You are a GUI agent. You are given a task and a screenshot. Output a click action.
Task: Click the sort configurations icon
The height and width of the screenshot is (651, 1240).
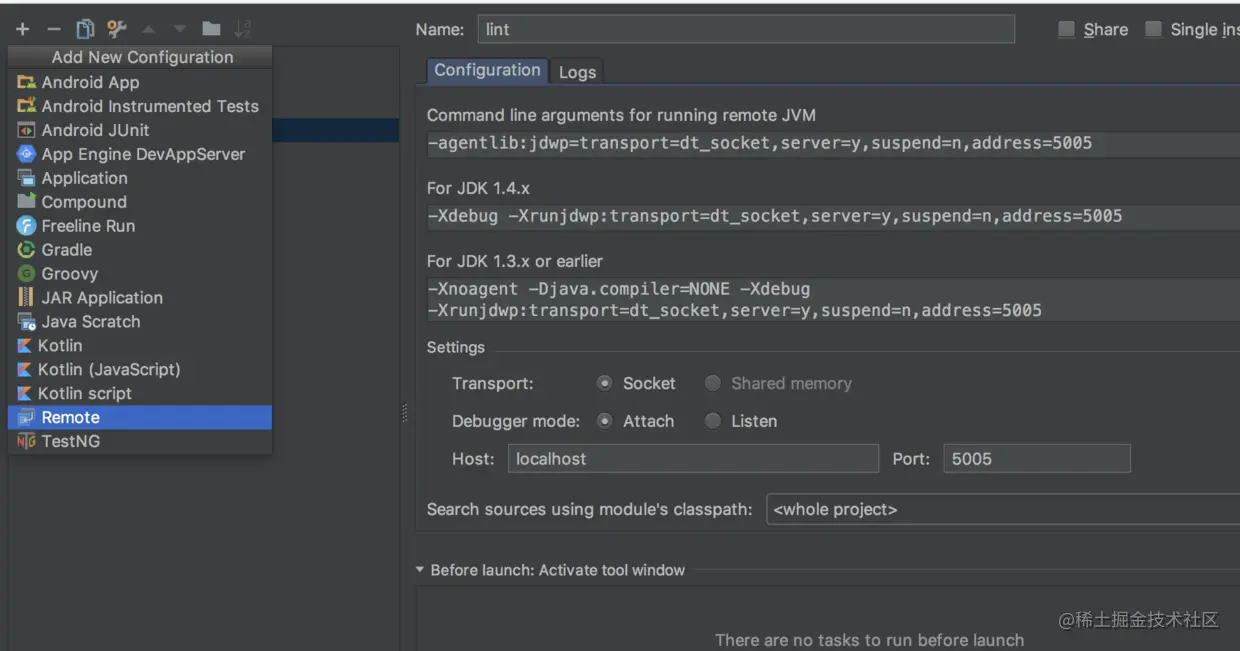243,29
